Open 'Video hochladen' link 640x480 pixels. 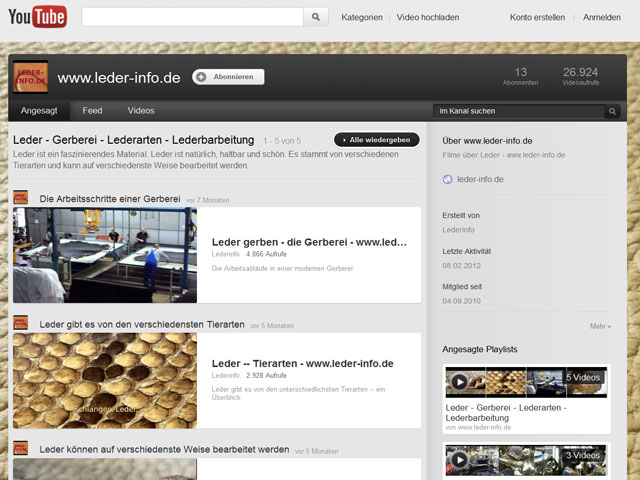pos(428,17)
